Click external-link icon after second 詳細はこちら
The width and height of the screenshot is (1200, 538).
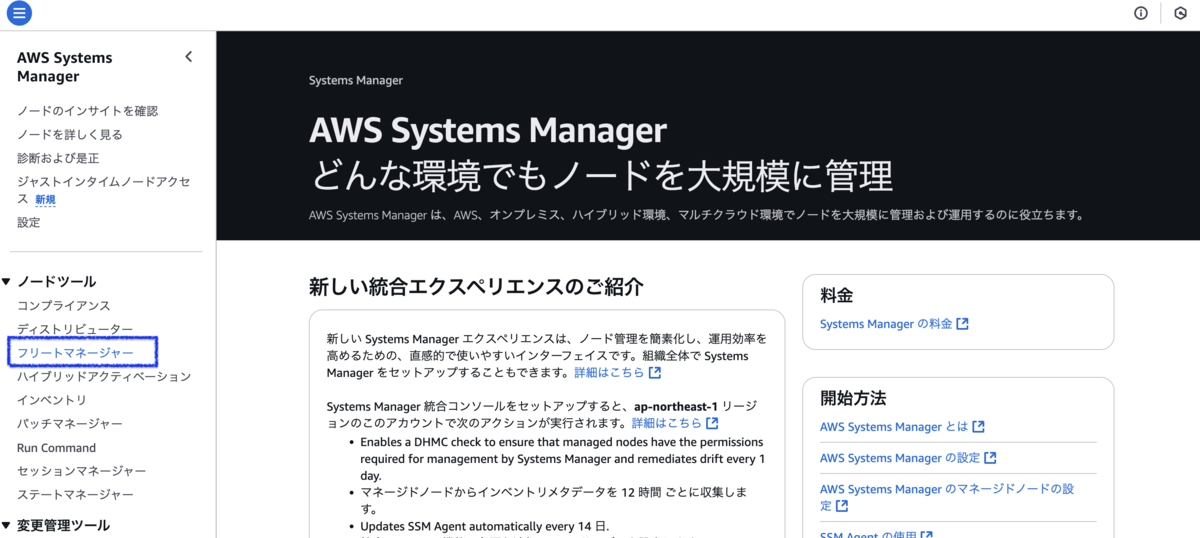(712, 423)
